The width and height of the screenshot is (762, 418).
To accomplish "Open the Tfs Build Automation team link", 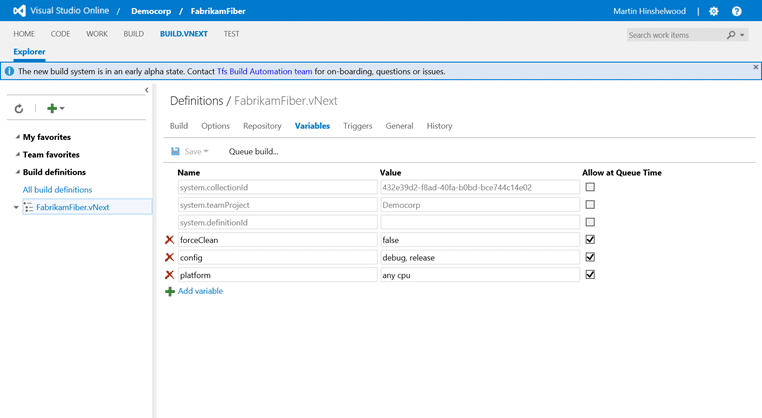I will coord(264,71).
